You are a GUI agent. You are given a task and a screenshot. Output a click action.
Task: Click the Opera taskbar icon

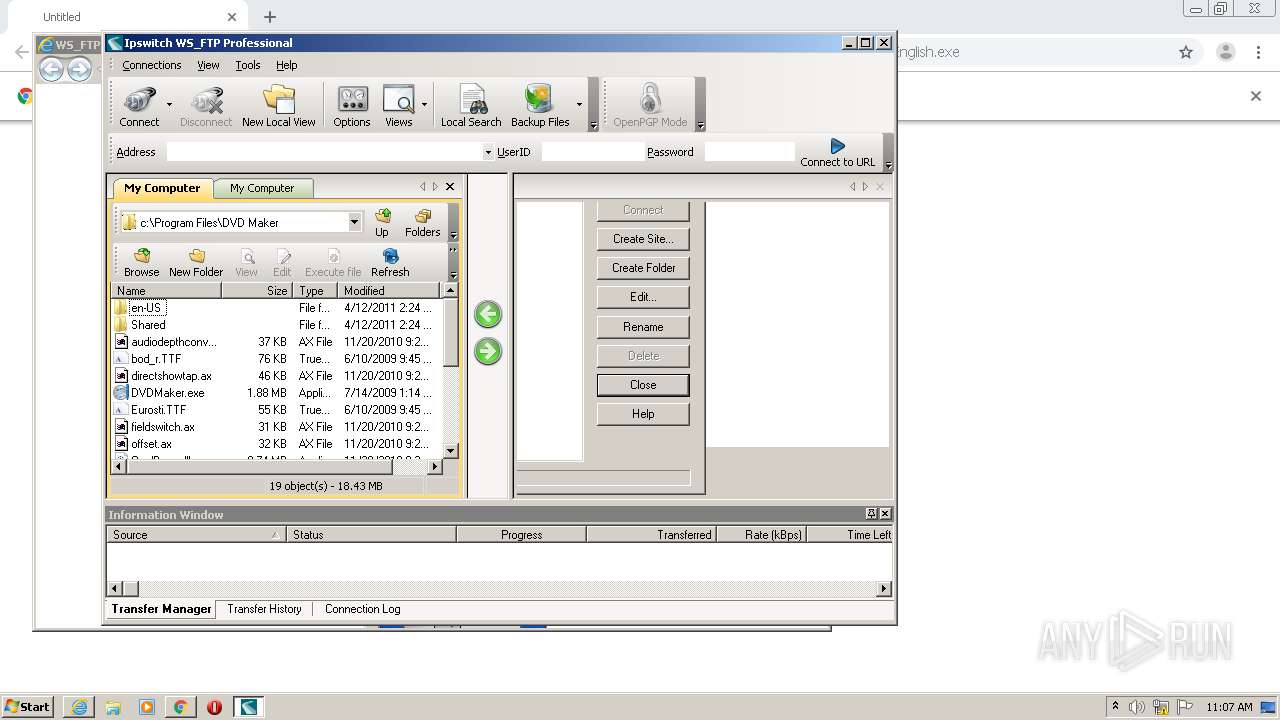(214, 707)
